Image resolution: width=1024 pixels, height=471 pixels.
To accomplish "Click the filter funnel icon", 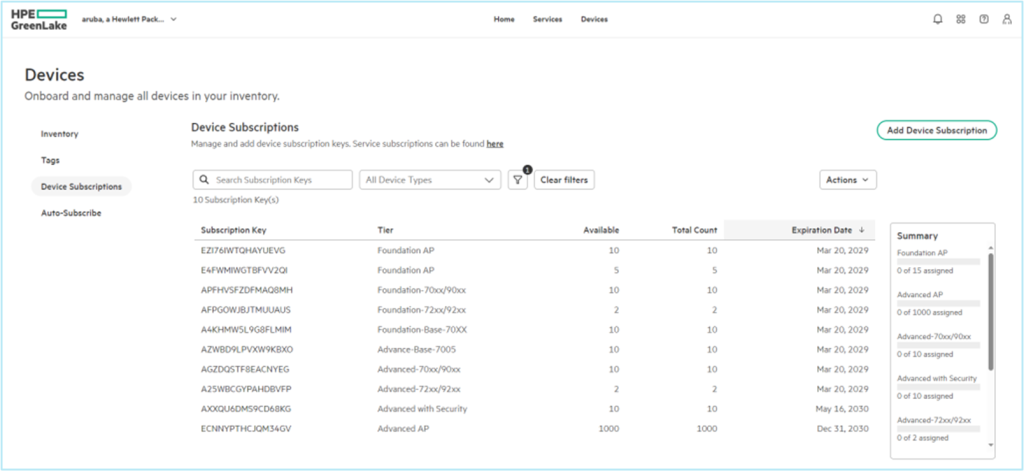I will click(517, 180).
